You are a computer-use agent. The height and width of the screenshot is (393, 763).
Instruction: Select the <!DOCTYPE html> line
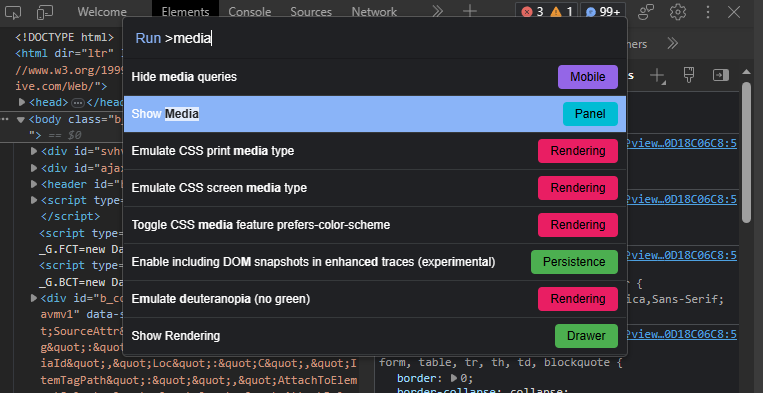coord(65,37)
